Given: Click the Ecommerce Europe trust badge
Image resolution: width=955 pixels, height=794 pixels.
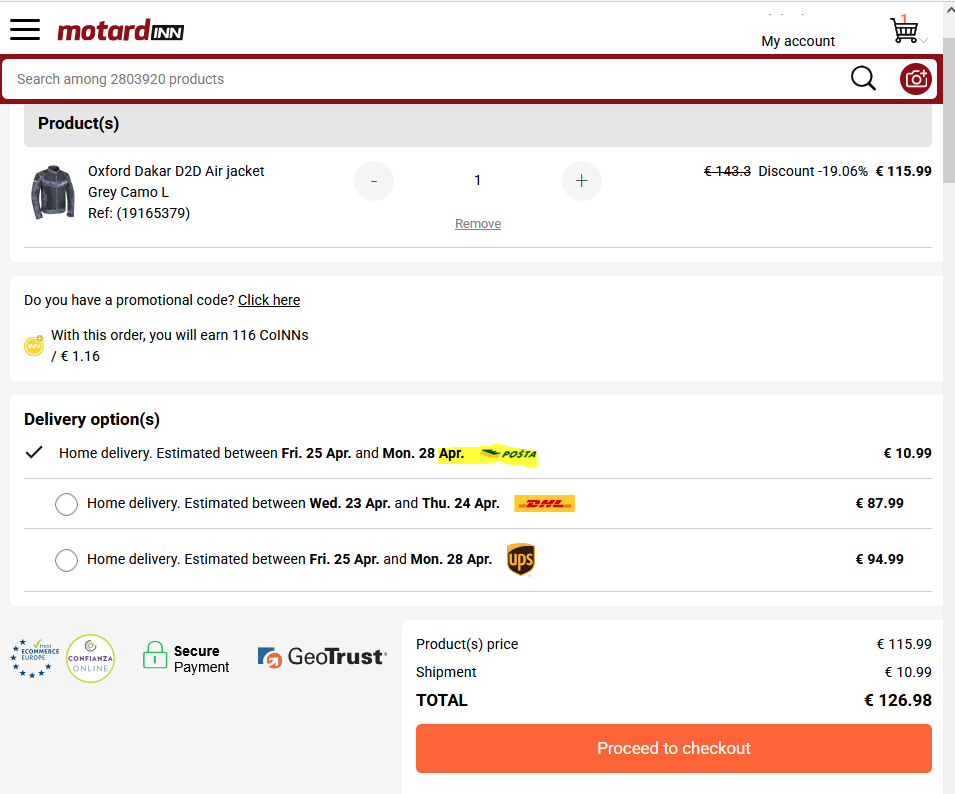Looking at the screenshot, I should click(x=35, y=658).
